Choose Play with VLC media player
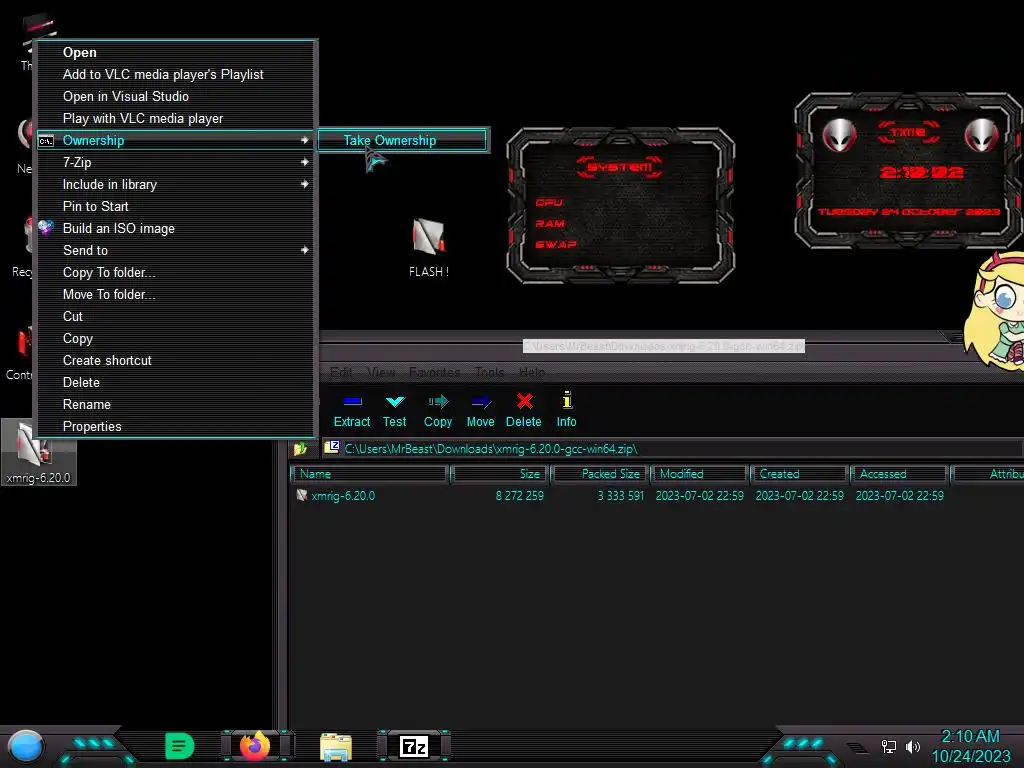This screenshot has height=768, width=1024. (176, 119)
